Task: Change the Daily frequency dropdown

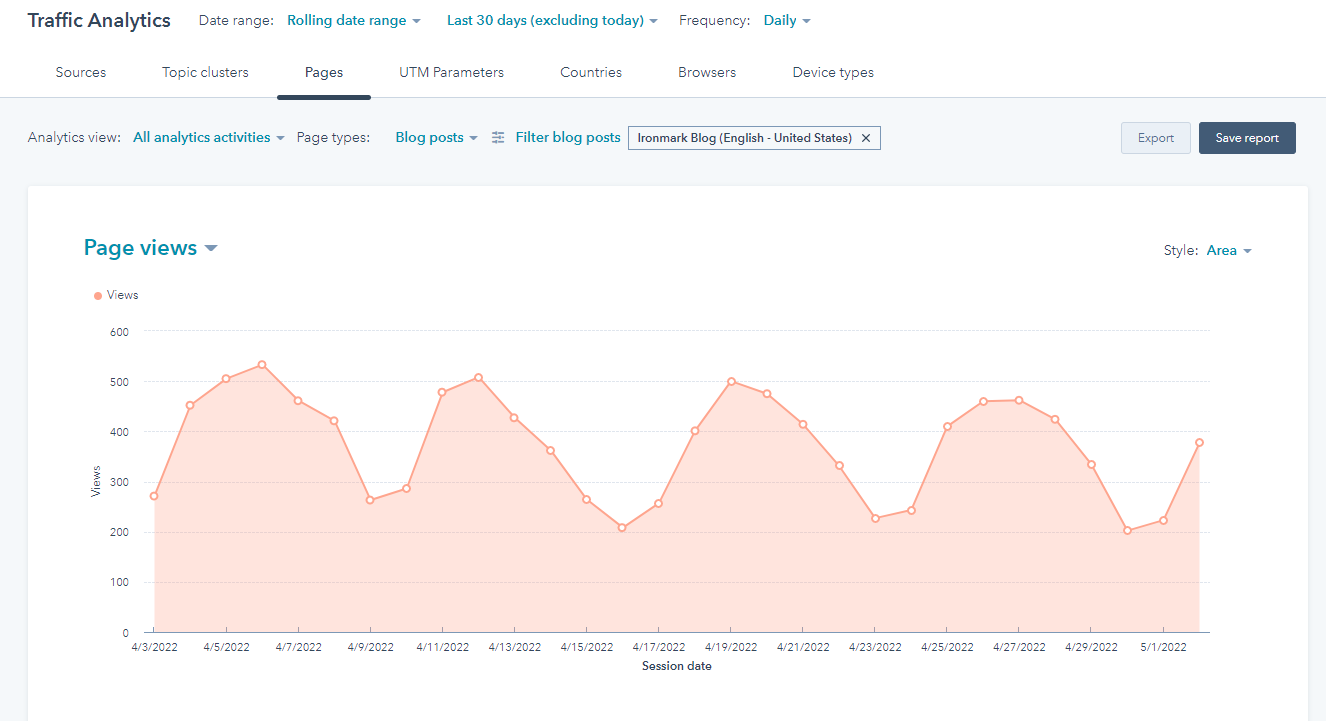Action: coord(787,20)
